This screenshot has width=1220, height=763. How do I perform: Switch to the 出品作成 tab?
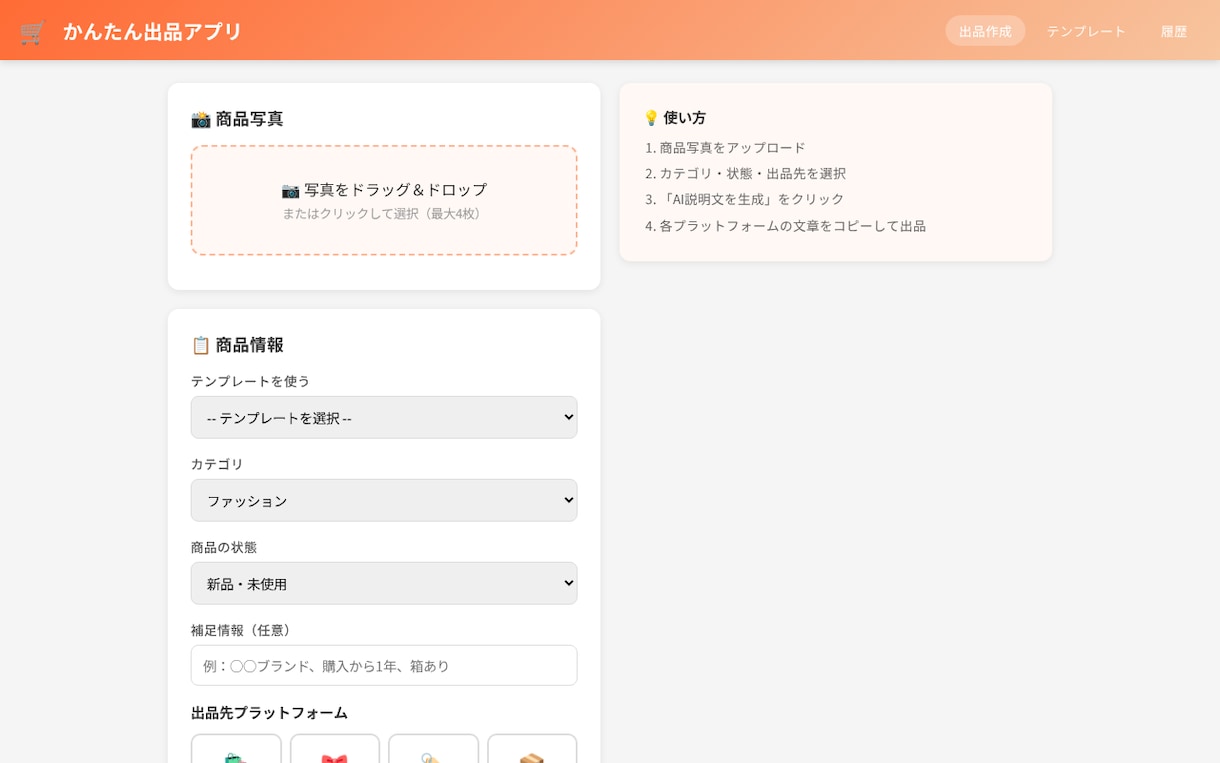pyautogui.click(x=985, y=31)
